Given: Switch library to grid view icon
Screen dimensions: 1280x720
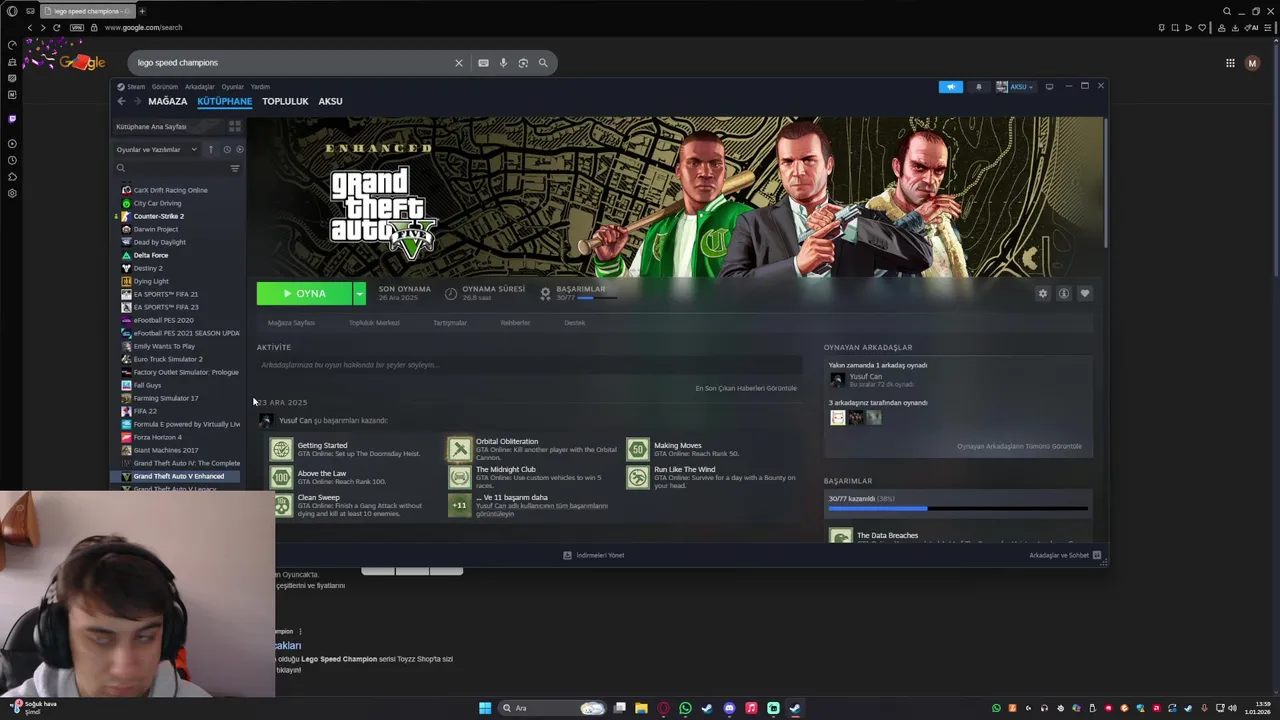Looking at the screenshot, I should [235, 126].
